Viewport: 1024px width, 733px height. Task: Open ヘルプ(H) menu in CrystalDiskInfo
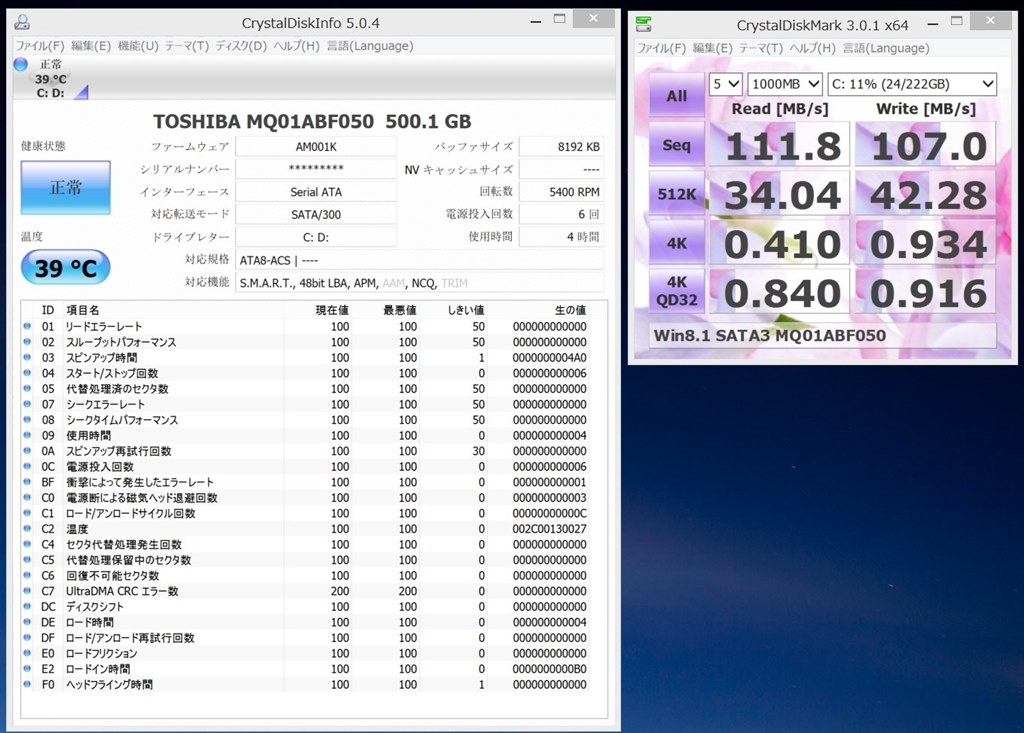(x=296, y=46)
